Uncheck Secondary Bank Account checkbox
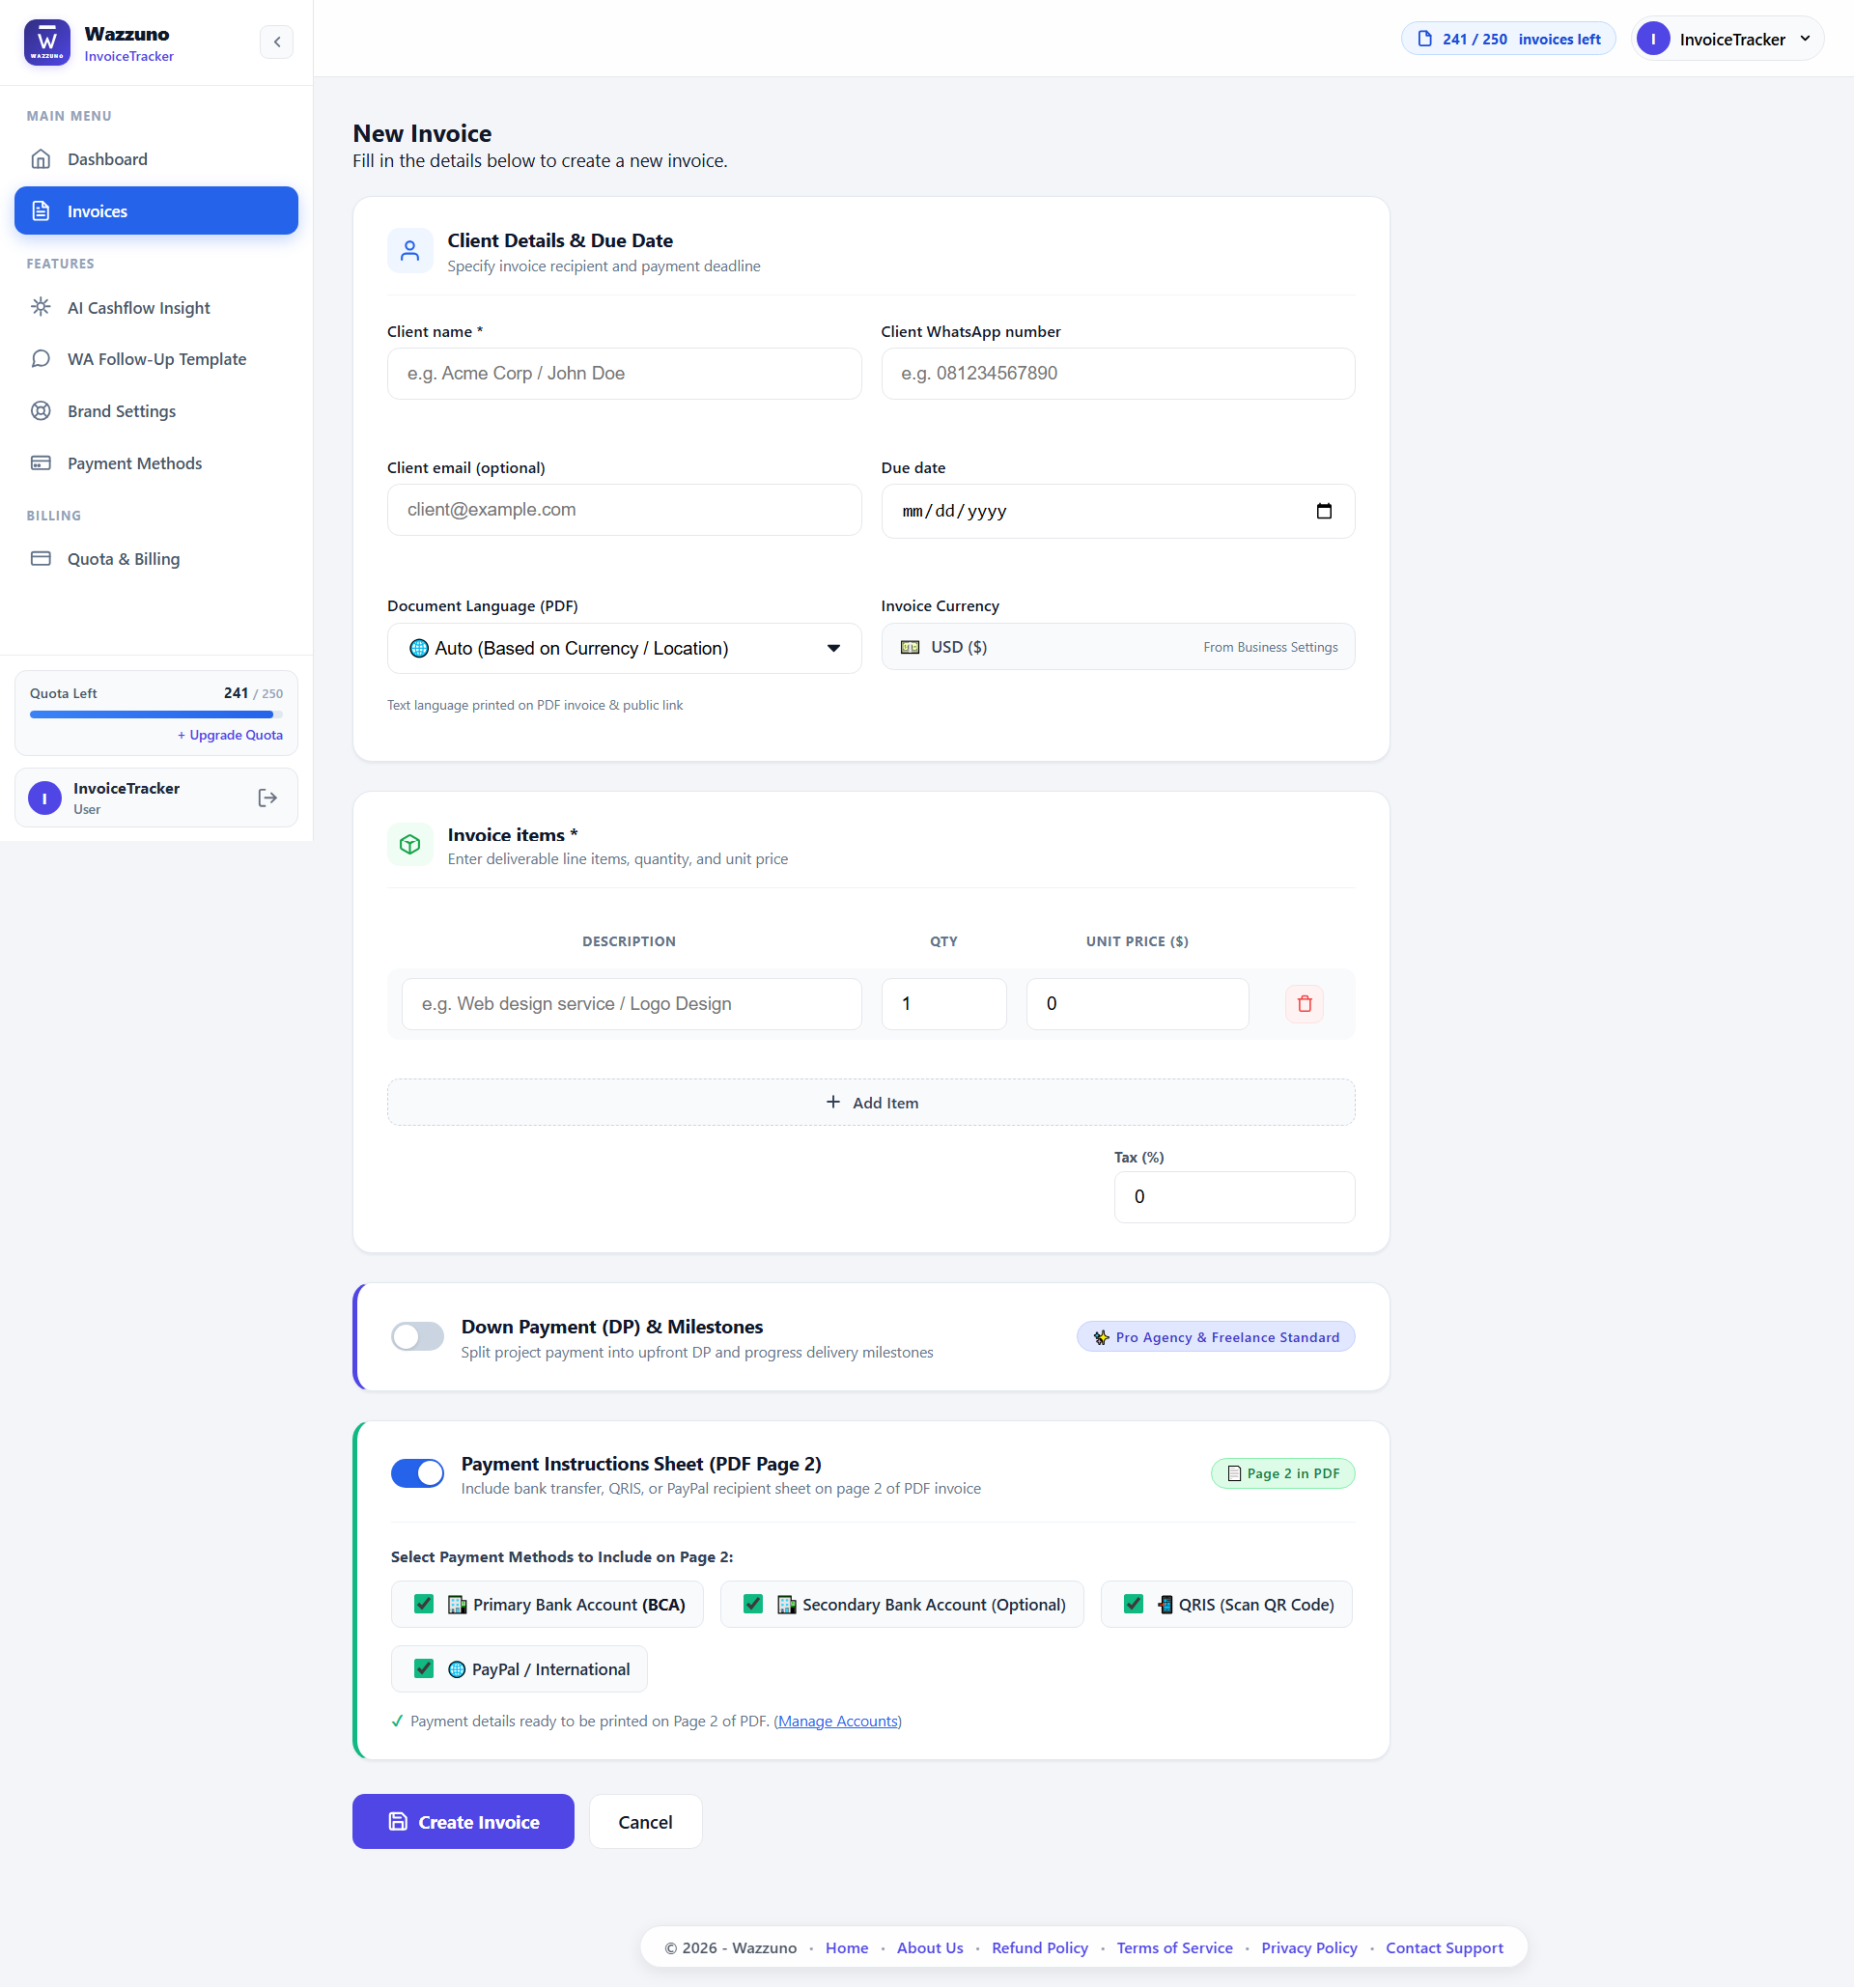Image resolution: width=1854 pixels, height=1988 pixels. pyautogui.click(x=754, y=1604)
